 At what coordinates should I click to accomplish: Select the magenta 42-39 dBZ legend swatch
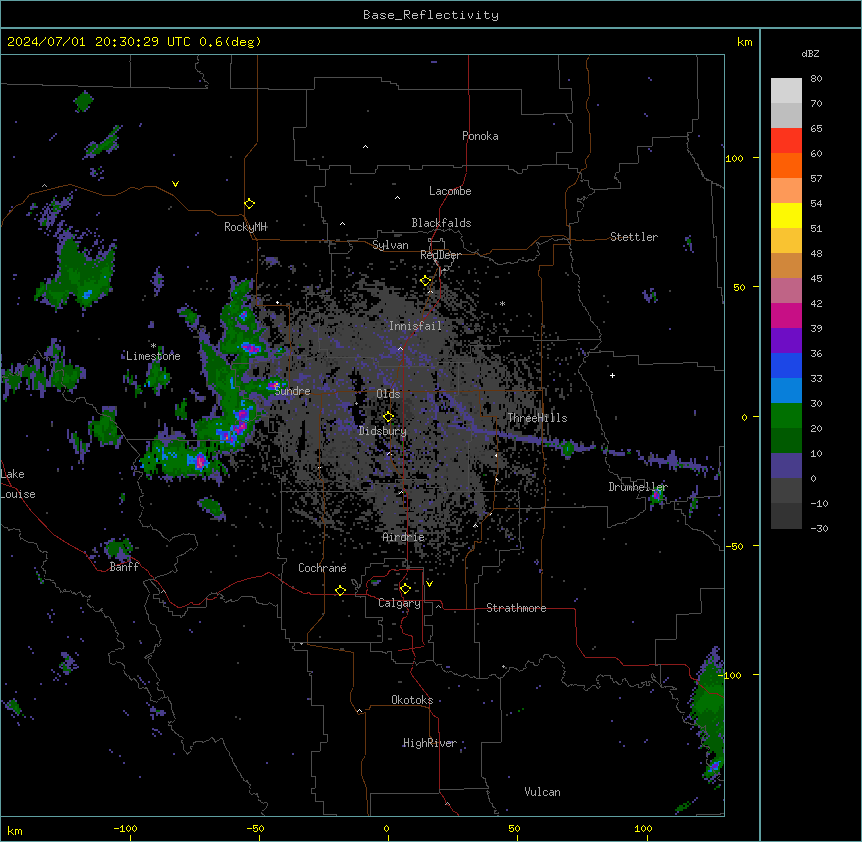[x=786, y=315]
